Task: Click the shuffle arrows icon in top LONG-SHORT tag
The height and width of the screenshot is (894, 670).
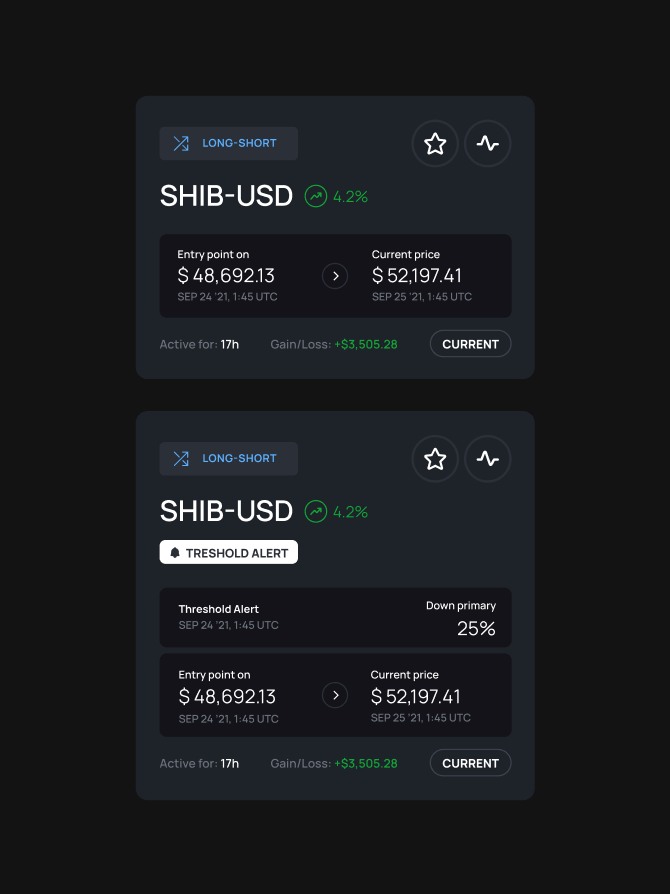Action: [x=181, y=144]
